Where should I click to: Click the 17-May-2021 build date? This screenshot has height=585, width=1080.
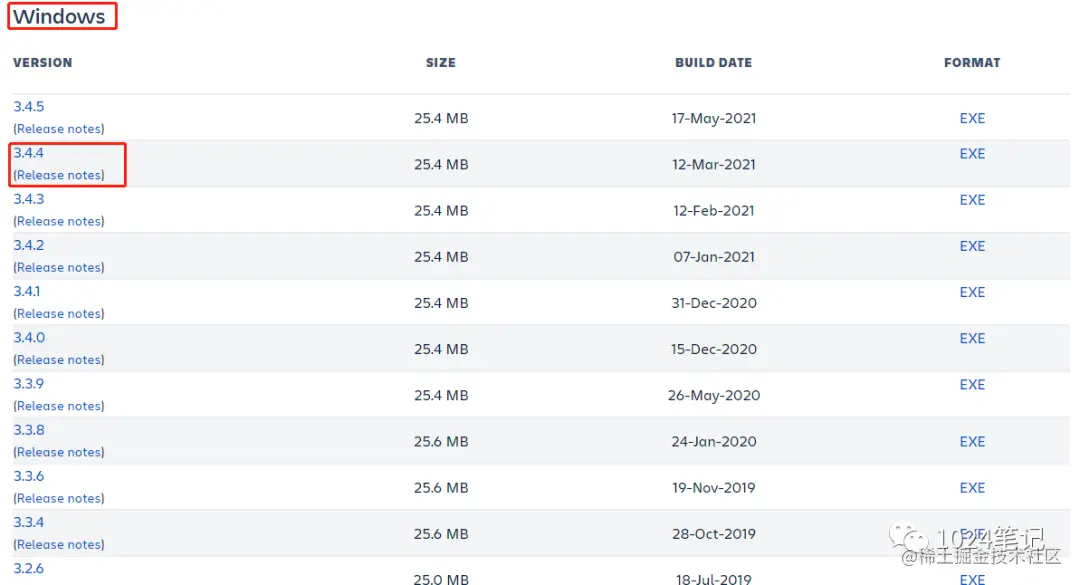[x=714, y=119]
